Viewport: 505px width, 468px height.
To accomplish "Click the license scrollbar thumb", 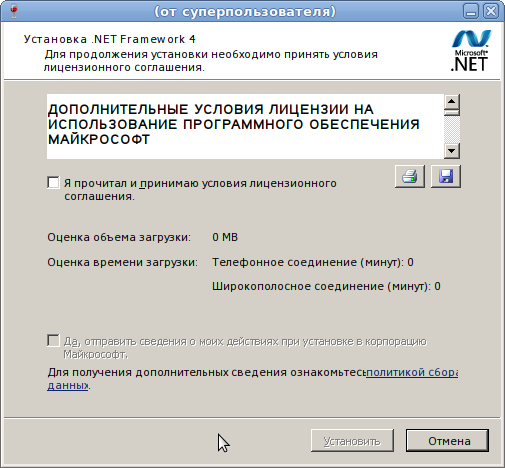I will tap(452, 112).
